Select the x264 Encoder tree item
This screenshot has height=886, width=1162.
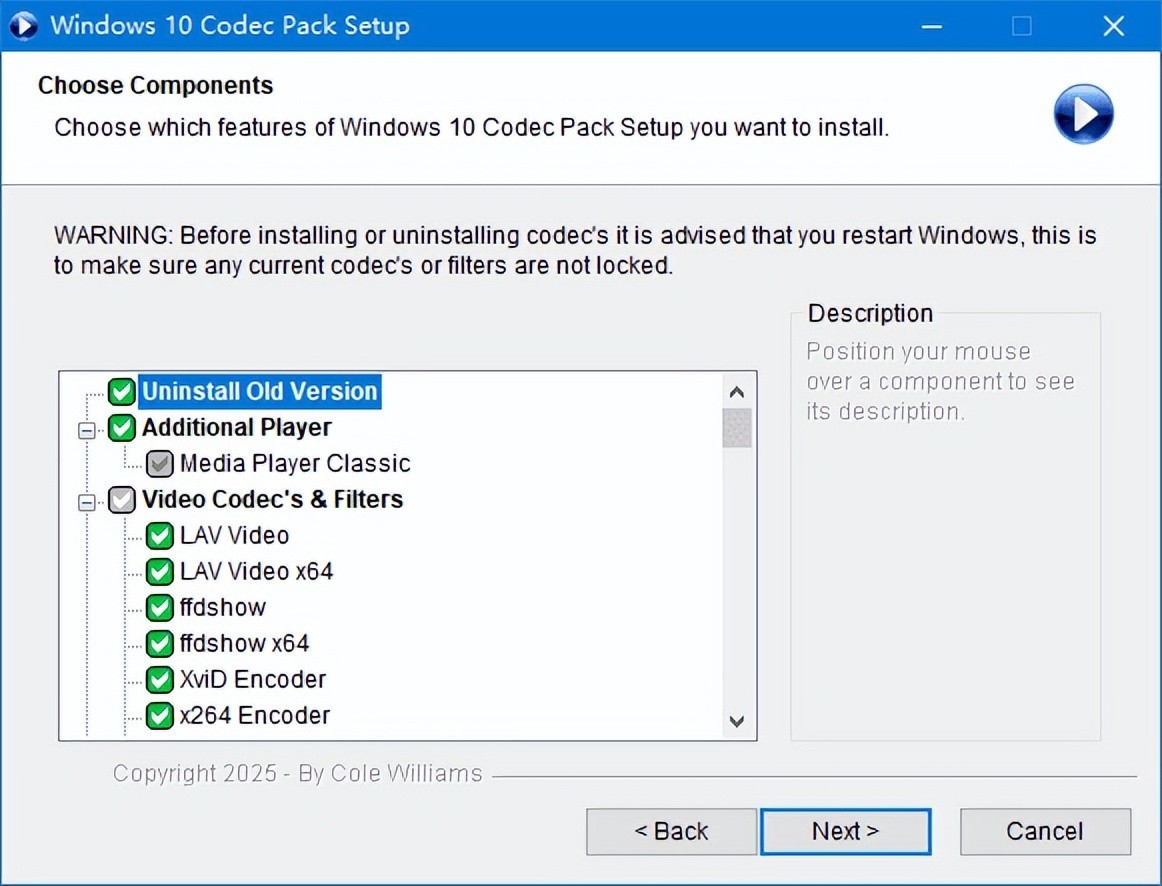coord(254,716)
